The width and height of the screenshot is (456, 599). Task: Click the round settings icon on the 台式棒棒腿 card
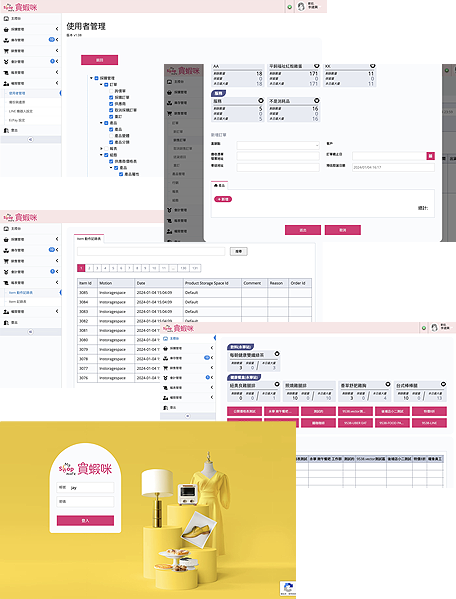coord(443,384)
